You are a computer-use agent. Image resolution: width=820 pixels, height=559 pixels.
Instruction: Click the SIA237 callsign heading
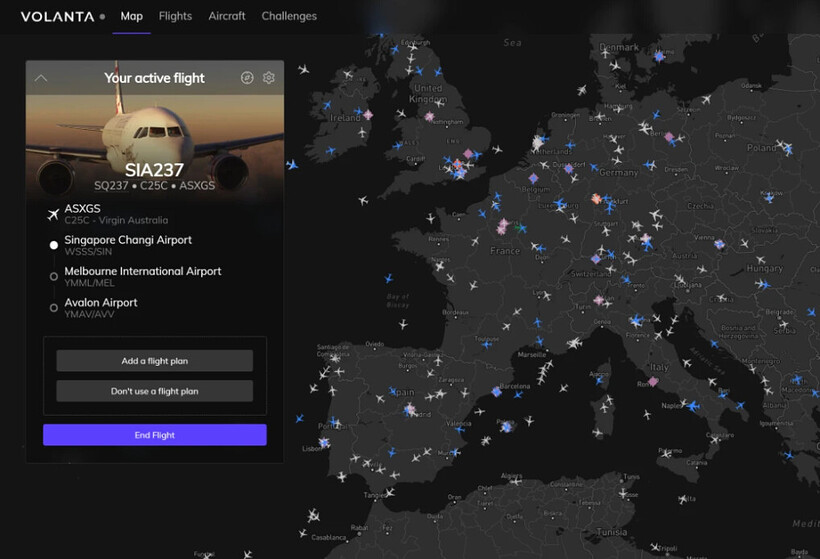tap(154, 170)
